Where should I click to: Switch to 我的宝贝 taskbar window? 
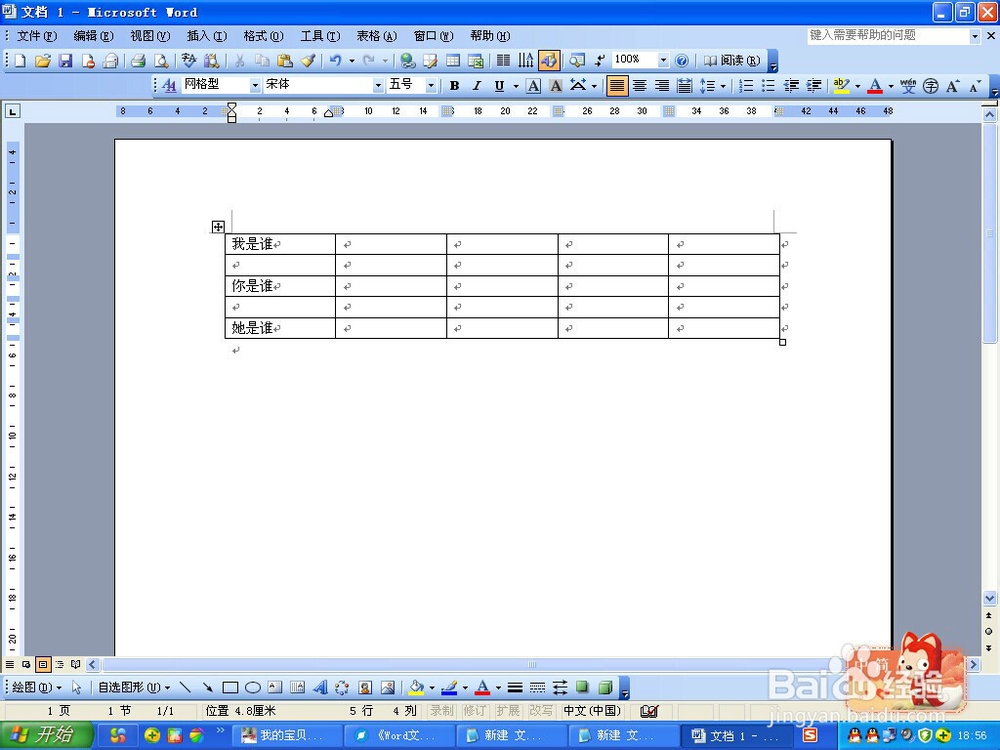click(x=286, y=735)
